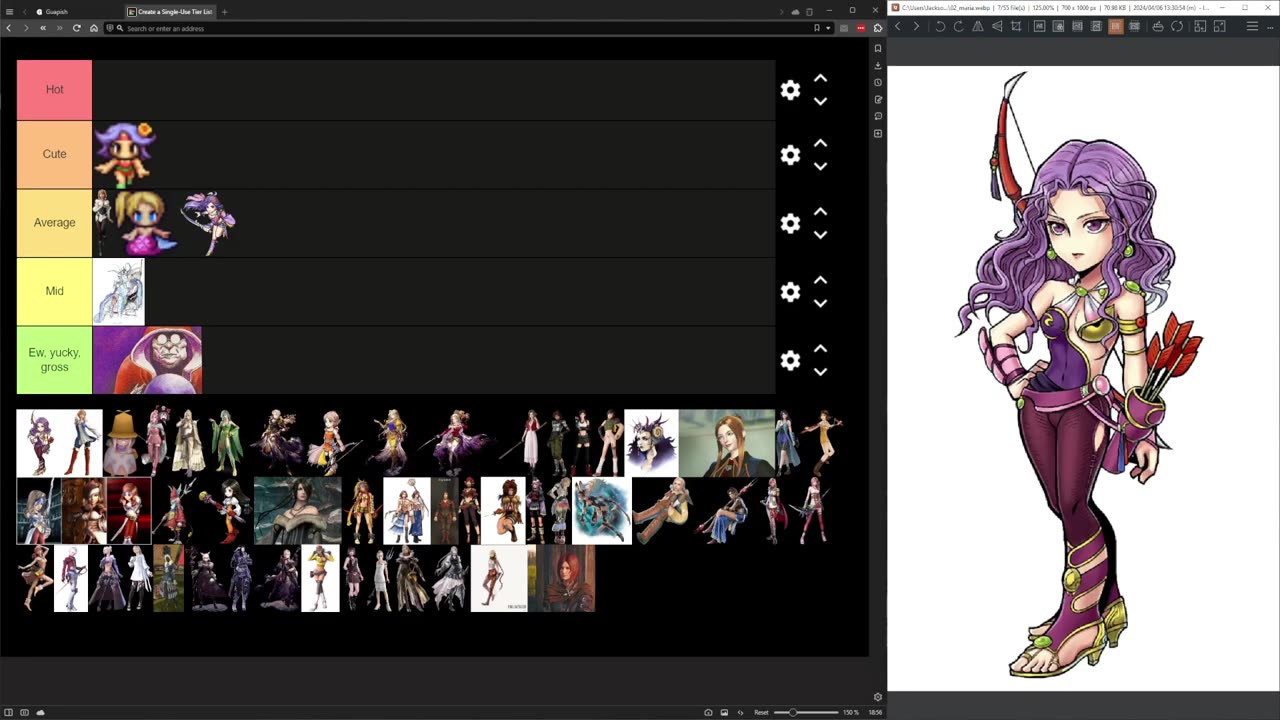Open notes panel in side bar
Screen dimensions: 1280x720
click(x=878, y=99)
